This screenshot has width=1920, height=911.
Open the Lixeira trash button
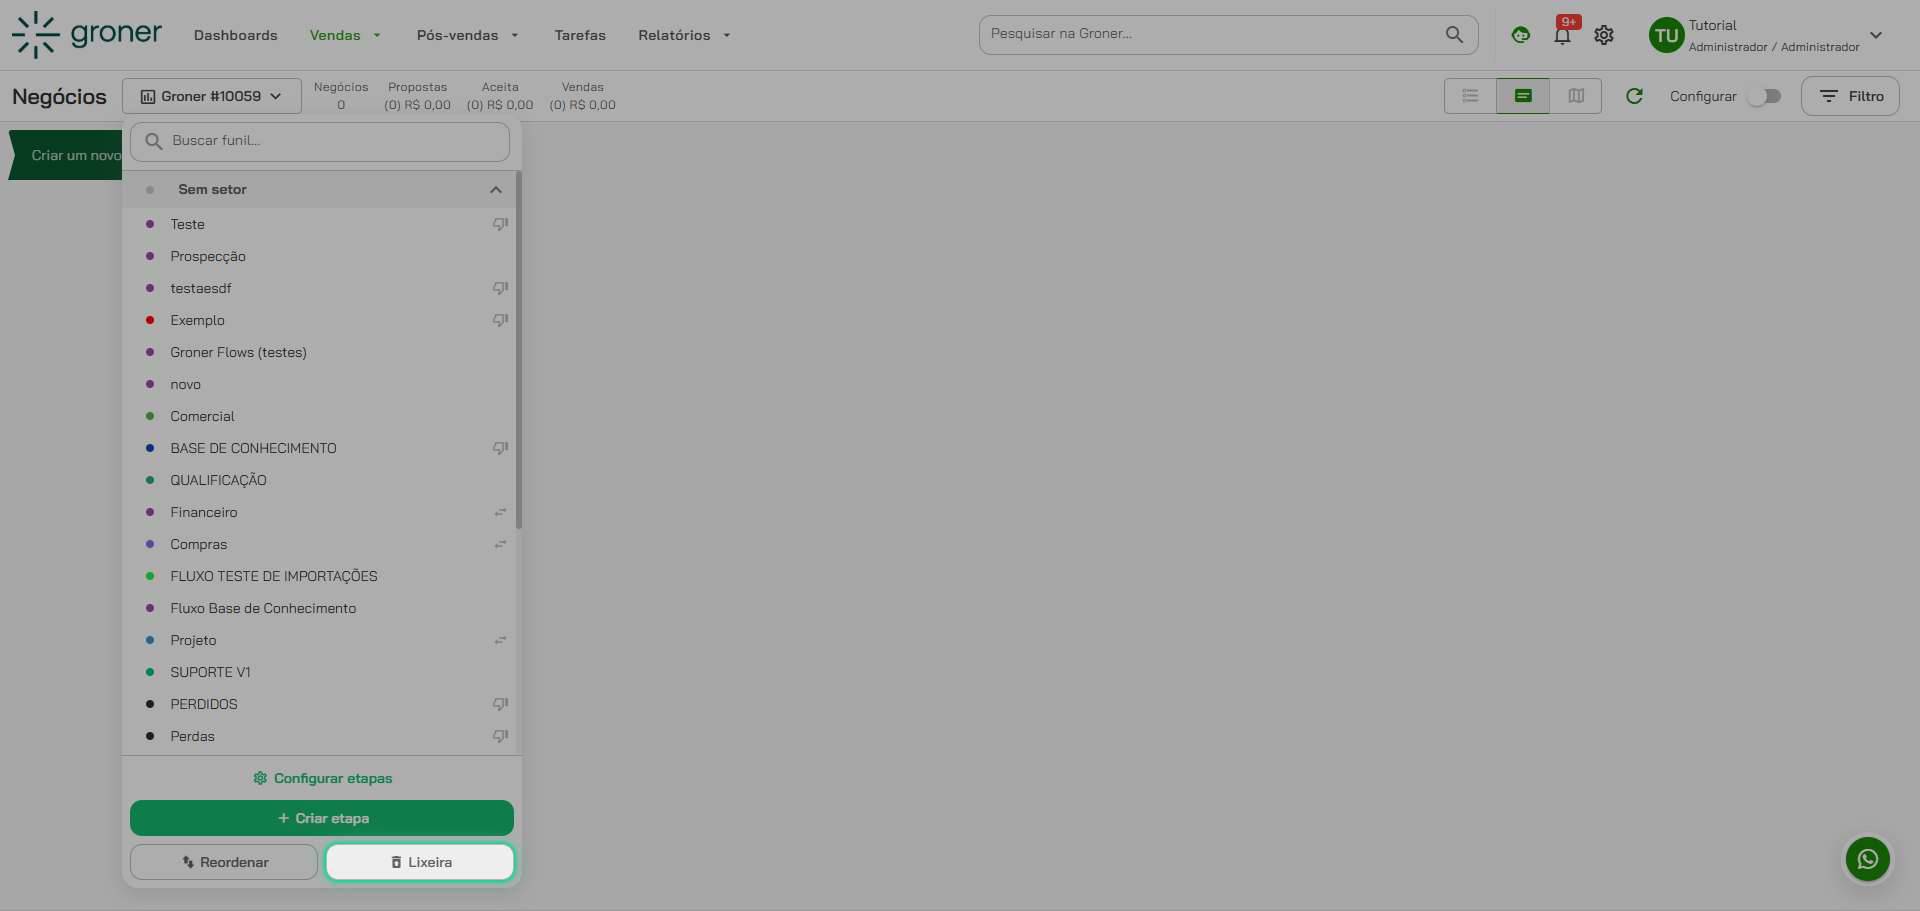point(420,862)
